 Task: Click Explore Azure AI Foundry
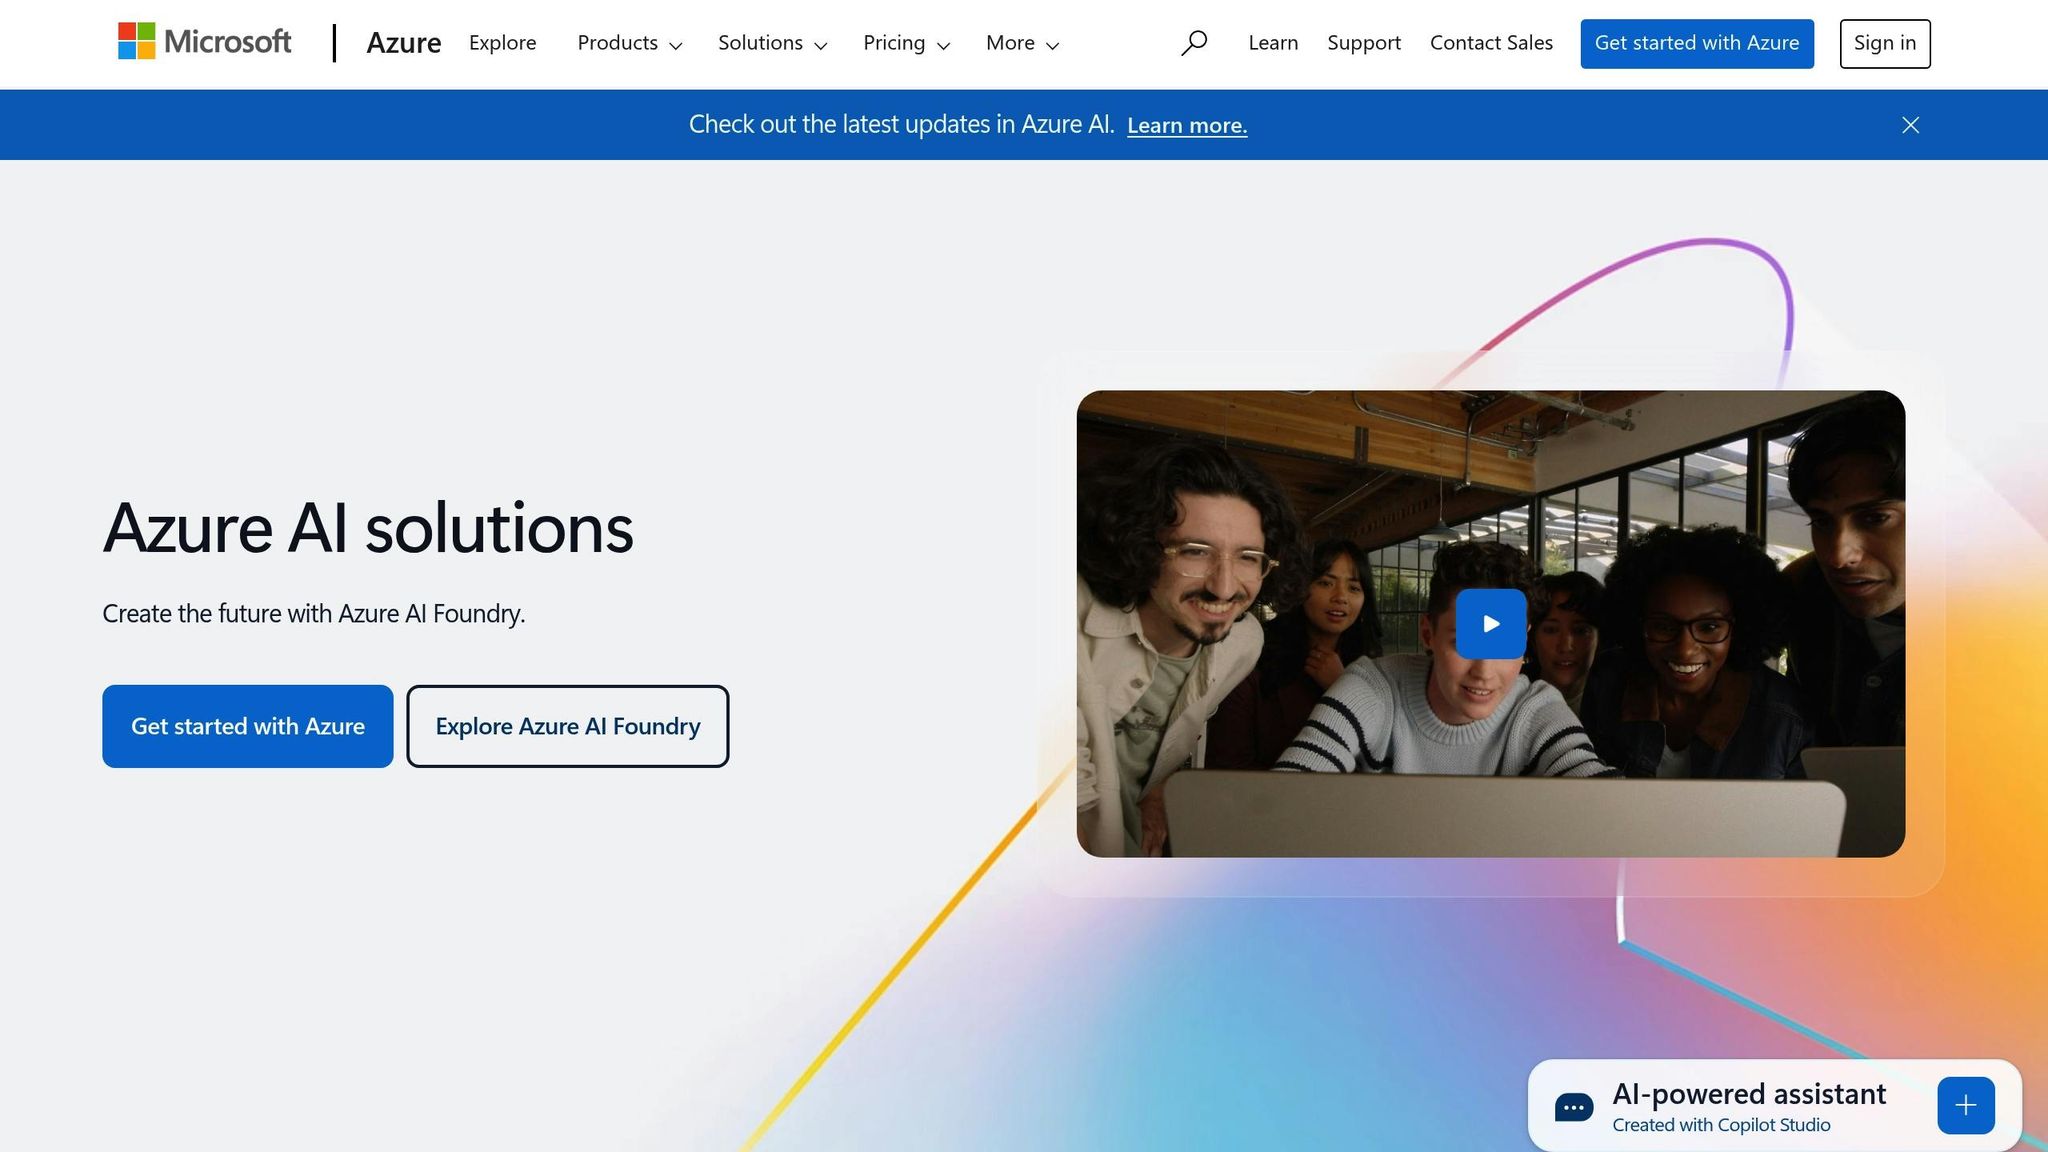(x=567, y=726)
